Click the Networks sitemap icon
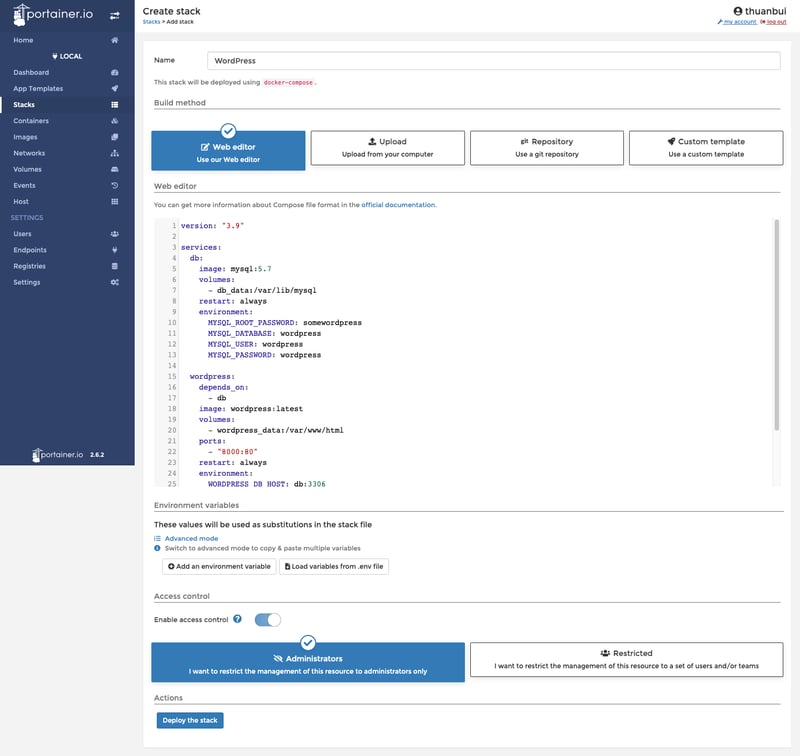 click(115, 153)
